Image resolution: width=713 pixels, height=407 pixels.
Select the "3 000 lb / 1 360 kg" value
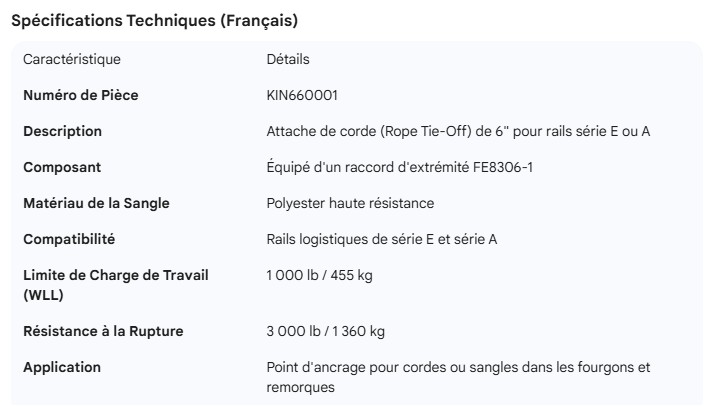[325, 332]
